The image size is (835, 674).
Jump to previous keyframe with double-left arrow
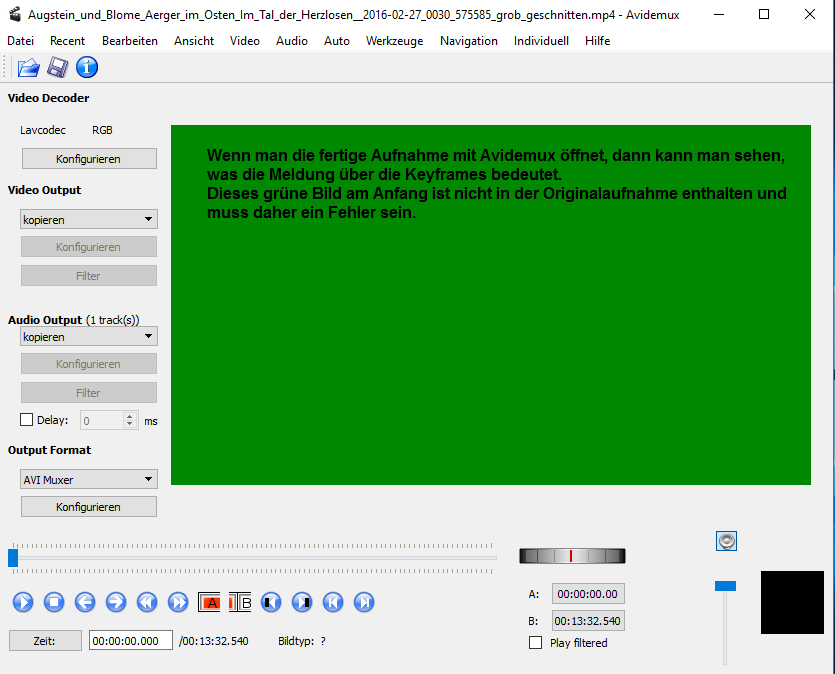pyautogui.click(x=147, y=602)
